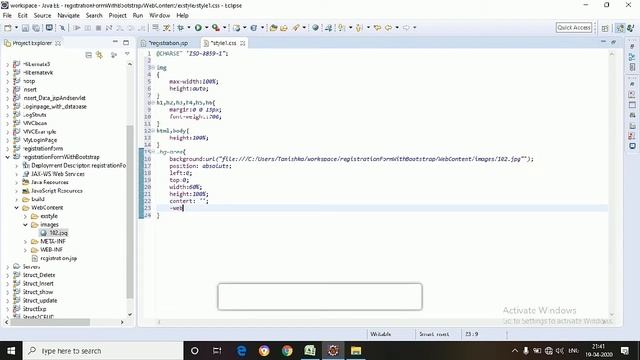Viewport: 640px width, 360px height.
Task: Expand the Struct_Delete project
Action: coord(7,275)
